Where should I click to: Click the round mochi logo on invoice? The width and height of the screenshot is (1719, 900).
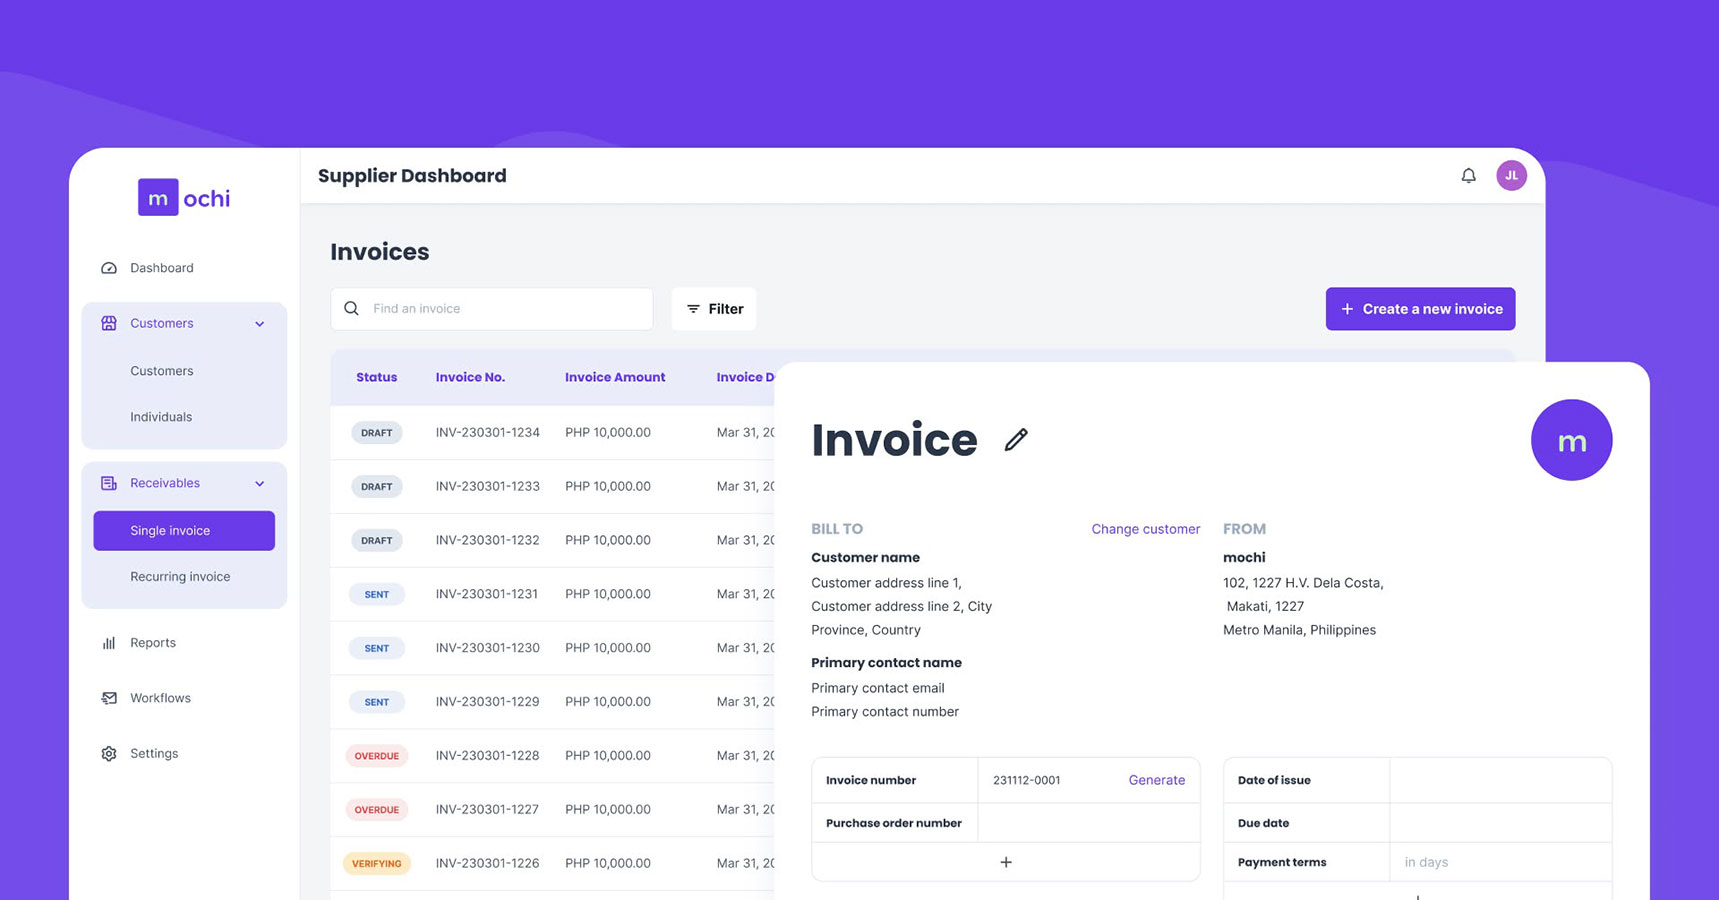tap(1571, 440)
